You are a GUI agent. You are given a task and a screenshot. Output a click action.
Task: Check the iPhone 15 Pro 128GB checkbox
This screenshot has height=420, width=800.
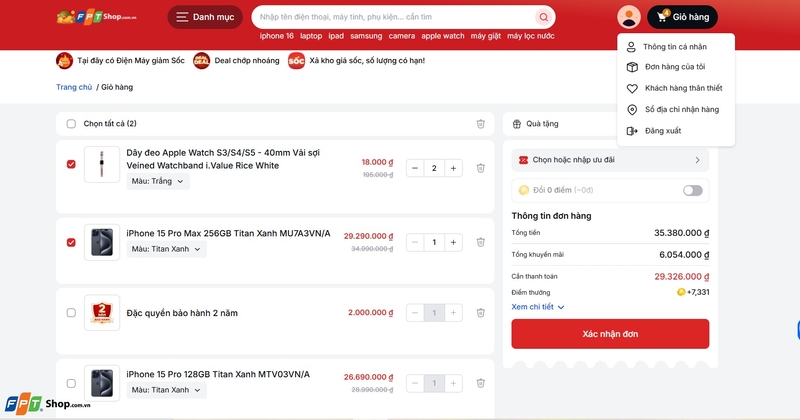(x=71, y=383)
